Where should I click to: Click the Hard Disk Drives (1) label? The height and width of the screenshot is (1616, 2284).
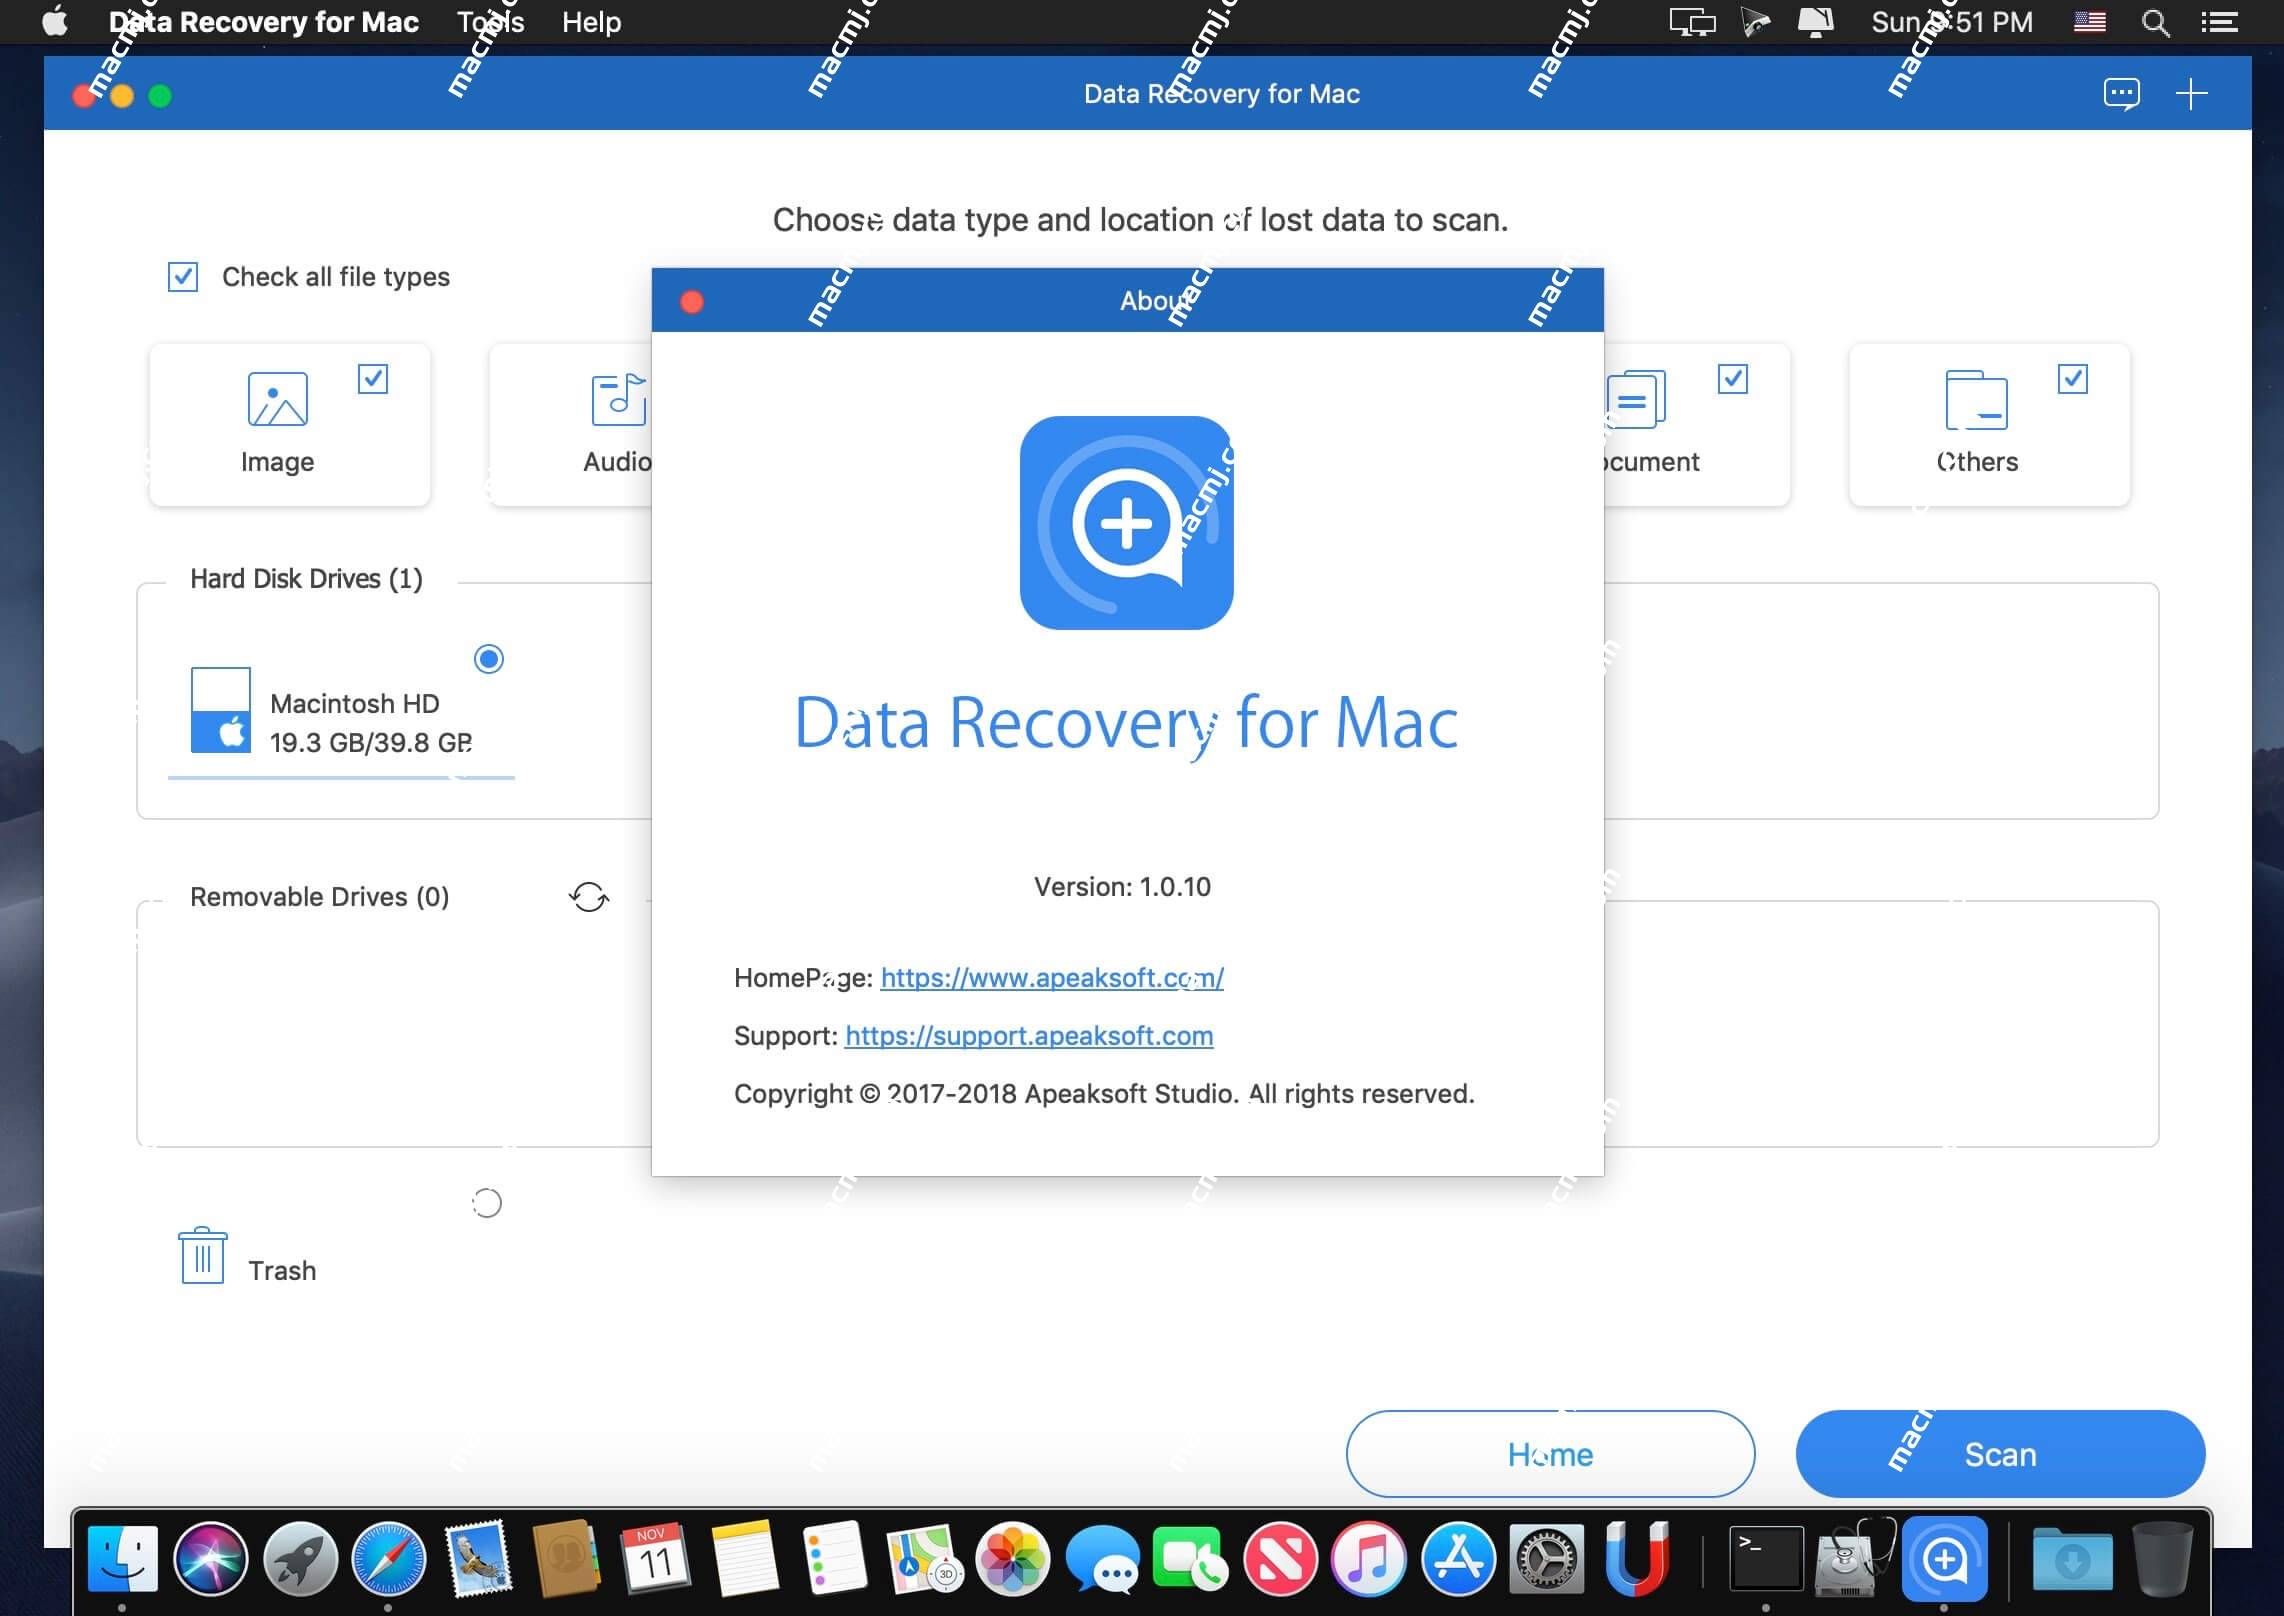click(306, 579)
